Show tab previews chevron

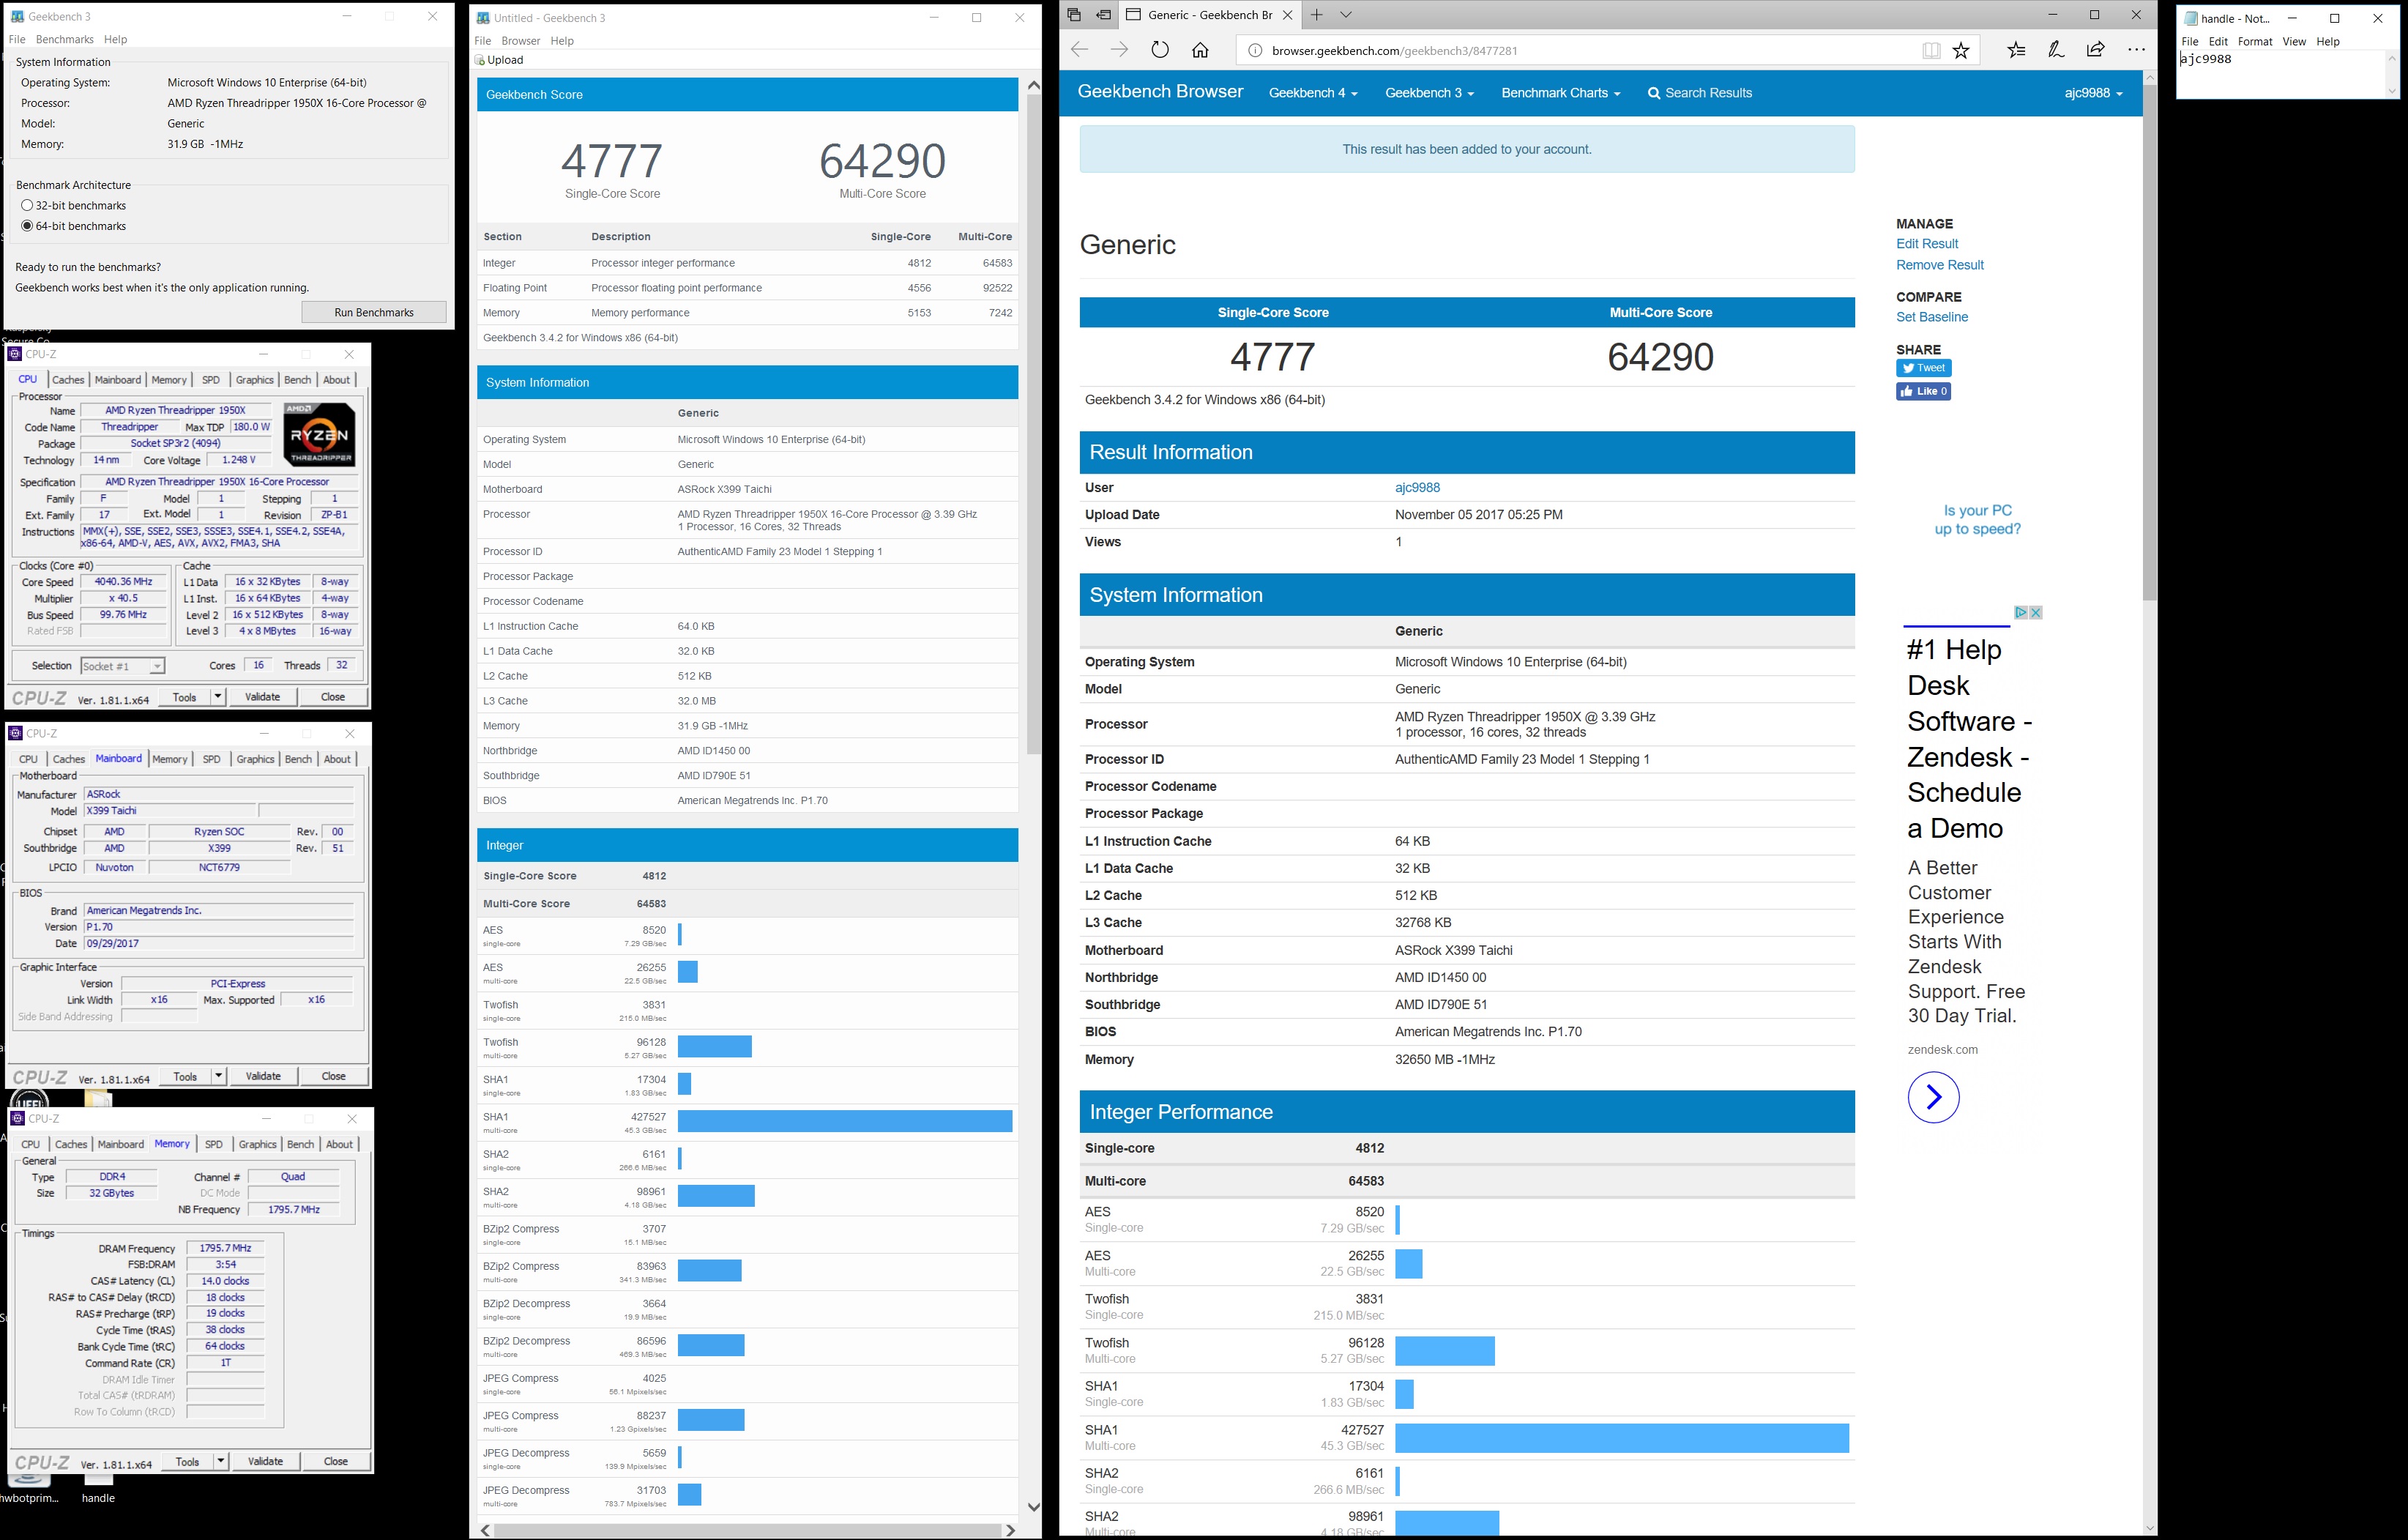click(1346, 15)
